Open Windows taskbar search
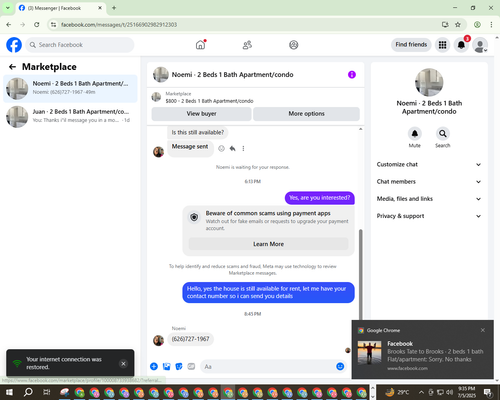Viewport: 500px width, 400px height. pyautogui.click(x=28, y=392)
